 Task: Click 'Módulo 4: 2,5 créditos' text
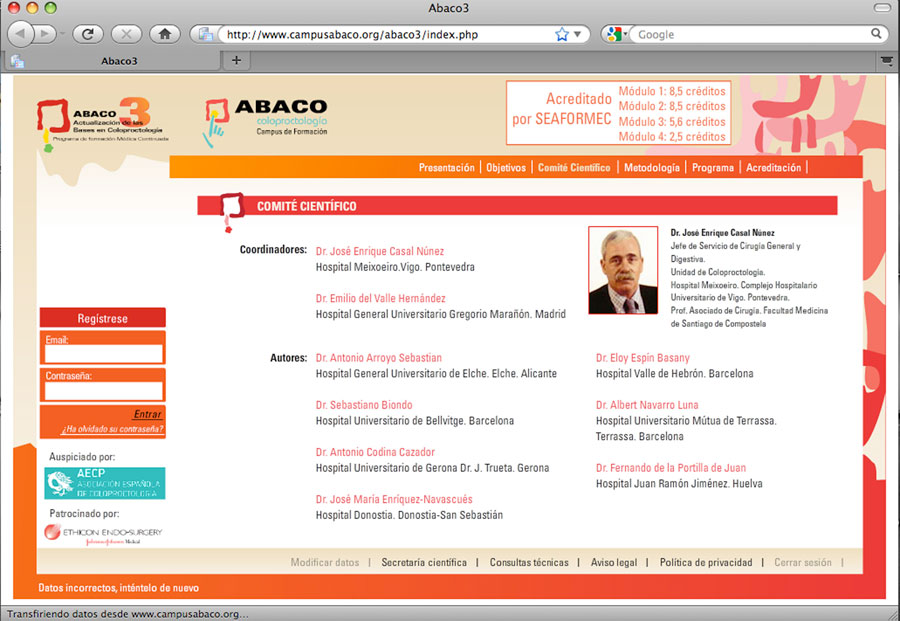672,137
